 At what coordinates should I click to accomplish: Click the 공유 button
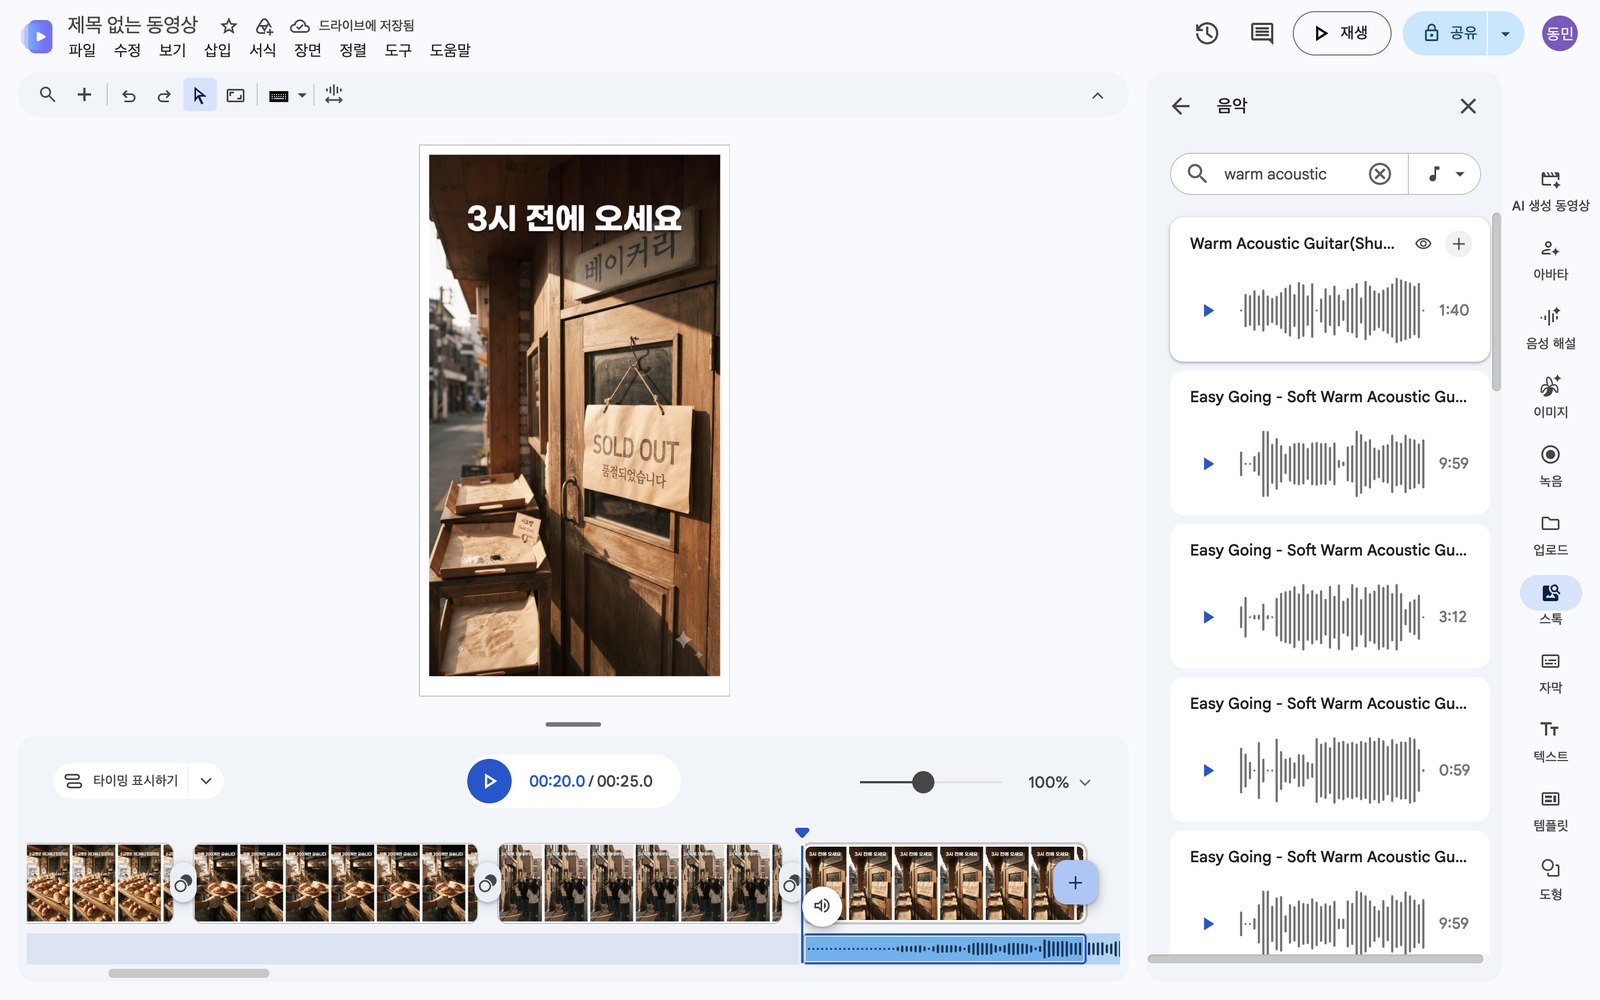point(1447,33)
